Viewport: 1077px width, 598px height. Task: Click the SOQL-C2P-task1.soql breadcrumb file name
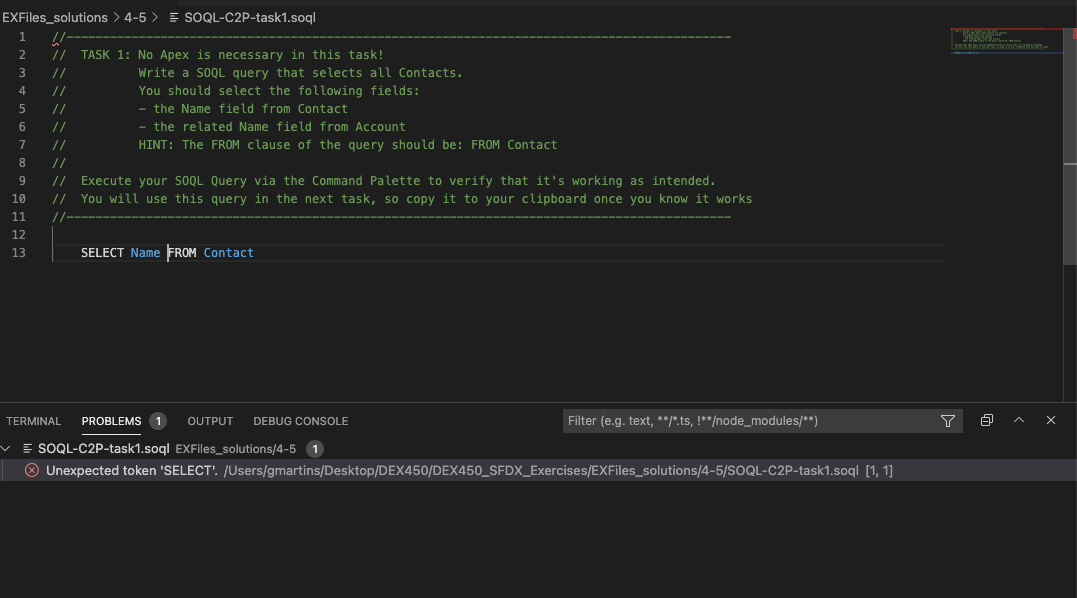250,18
